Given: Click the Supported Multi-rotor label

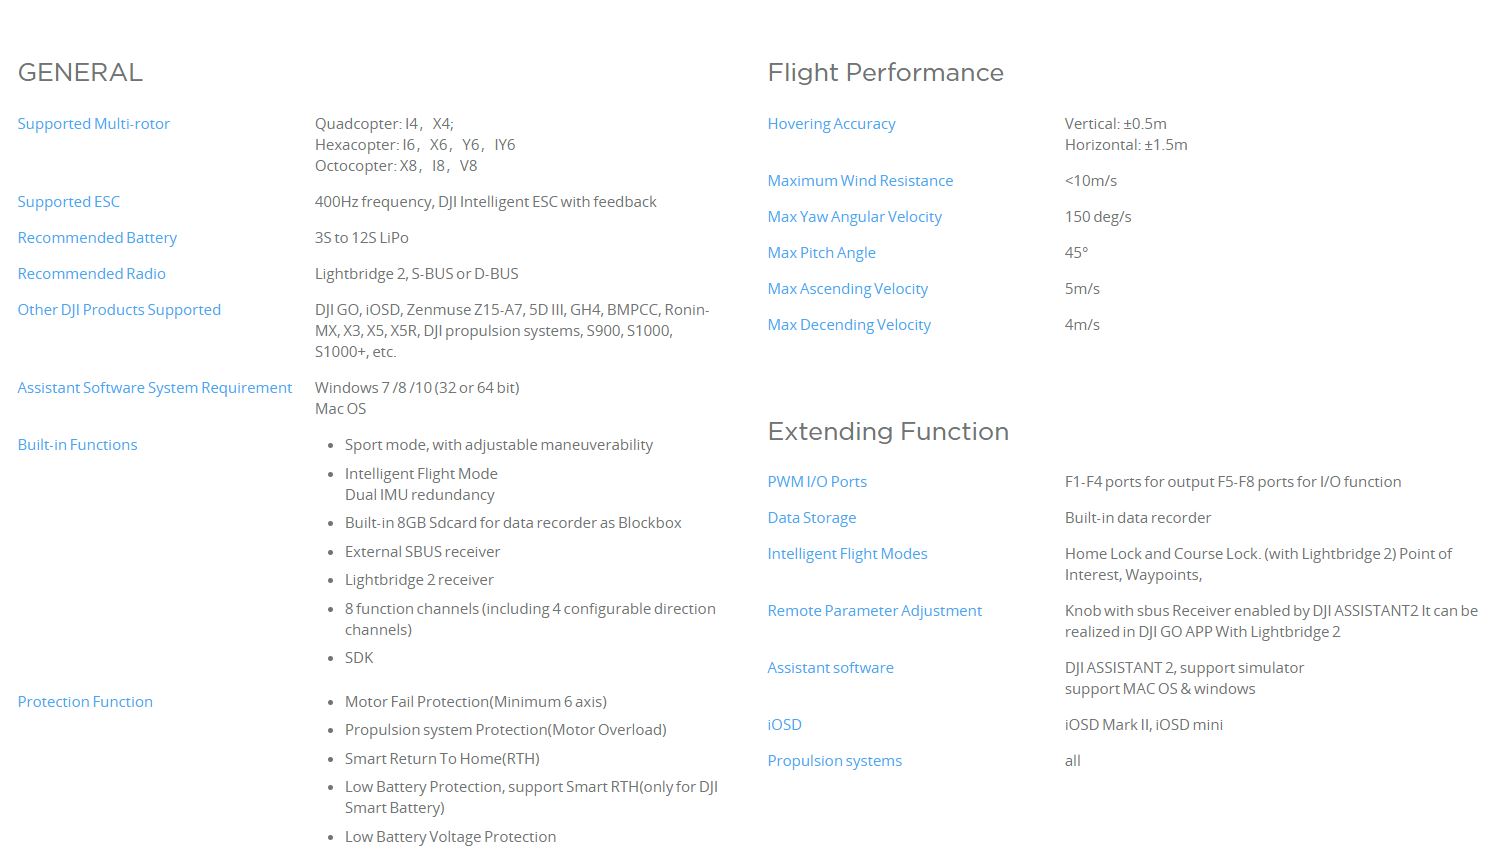Looking at the screenshot, I should (93, 124).
